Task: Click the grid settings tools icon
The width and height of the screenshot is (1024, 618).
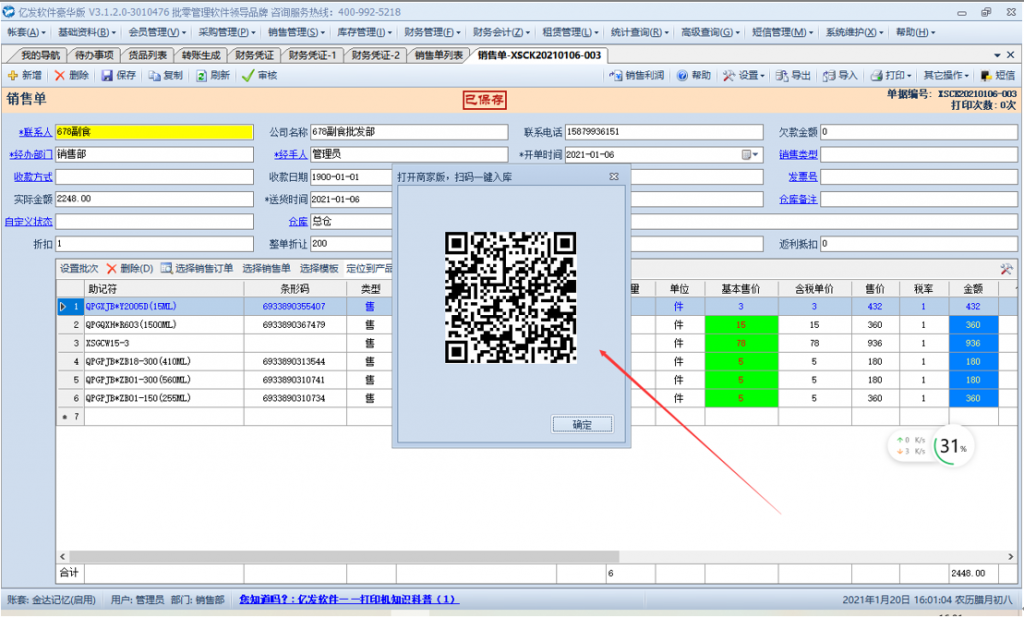Action: (1006, 268)
